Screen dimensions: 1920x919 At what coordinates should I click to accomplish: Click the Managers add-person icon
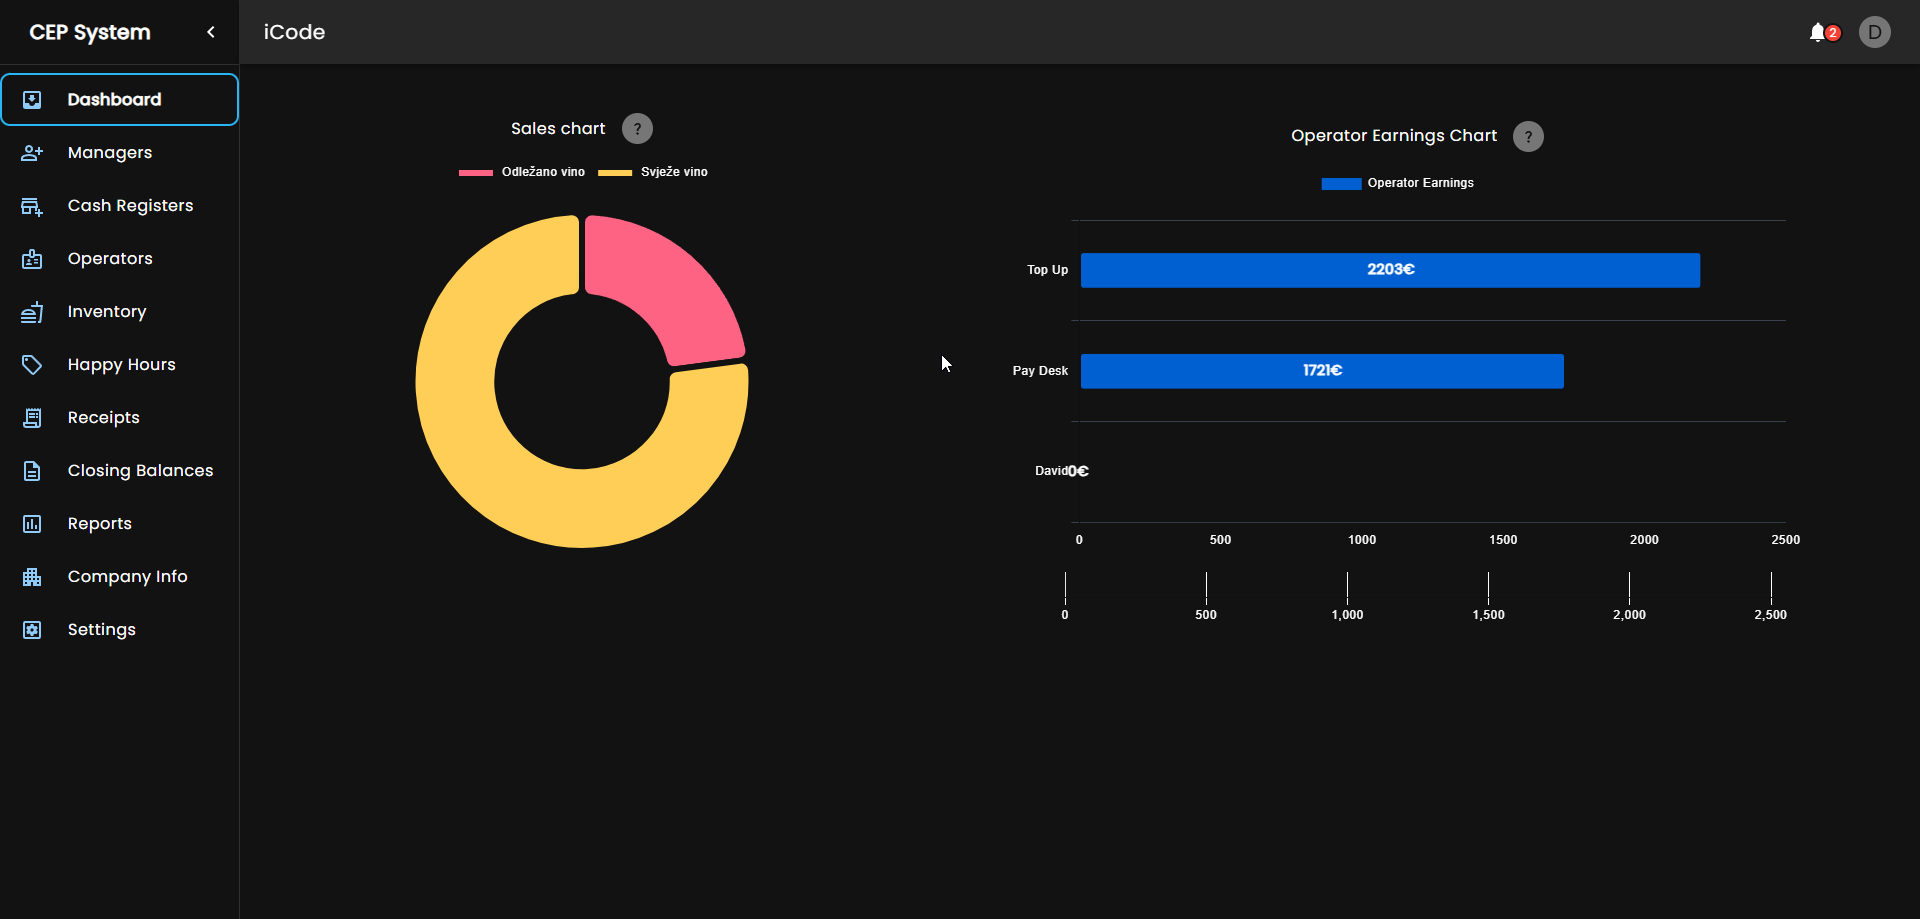[x=32, y=152]
